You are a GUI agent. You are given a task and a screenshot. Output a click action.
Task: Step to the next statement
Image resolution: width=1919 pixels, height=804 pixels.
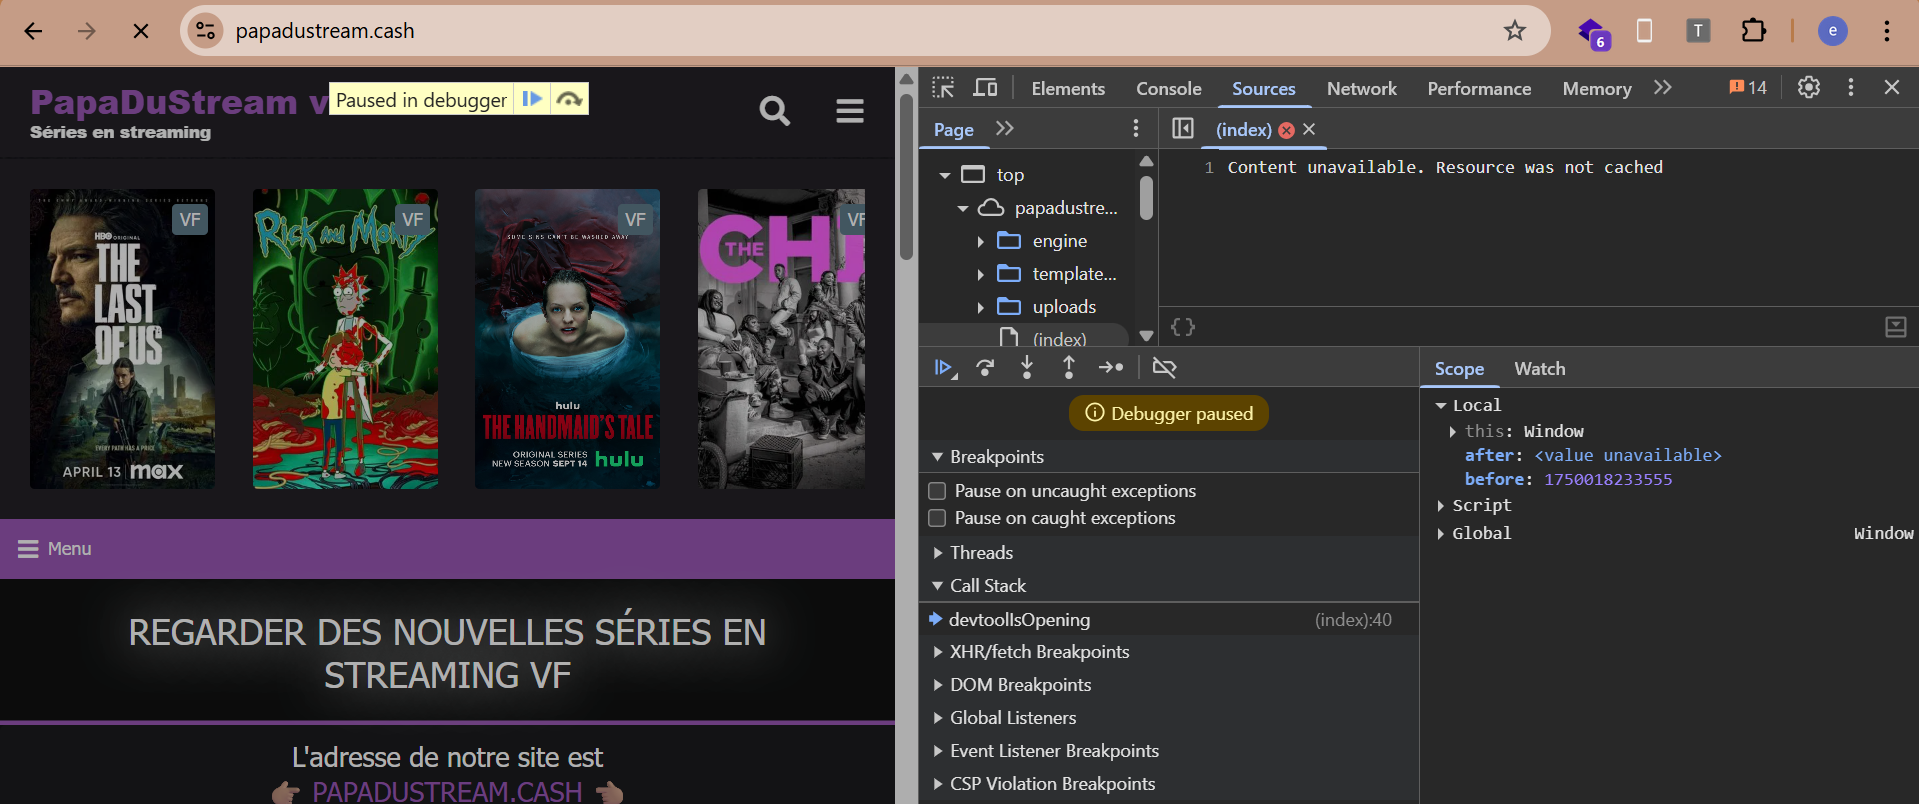[x=1111, y=368]
